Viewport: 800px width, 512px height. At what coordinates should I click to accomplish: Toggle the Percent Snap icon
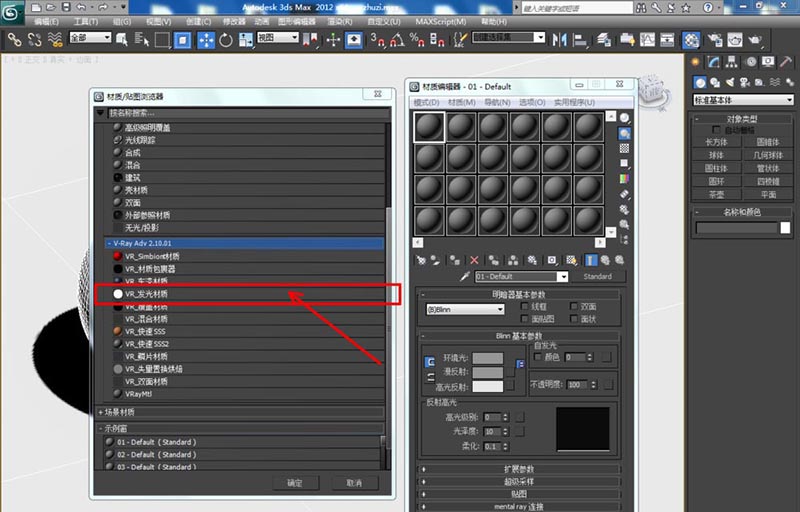(417, 40)
